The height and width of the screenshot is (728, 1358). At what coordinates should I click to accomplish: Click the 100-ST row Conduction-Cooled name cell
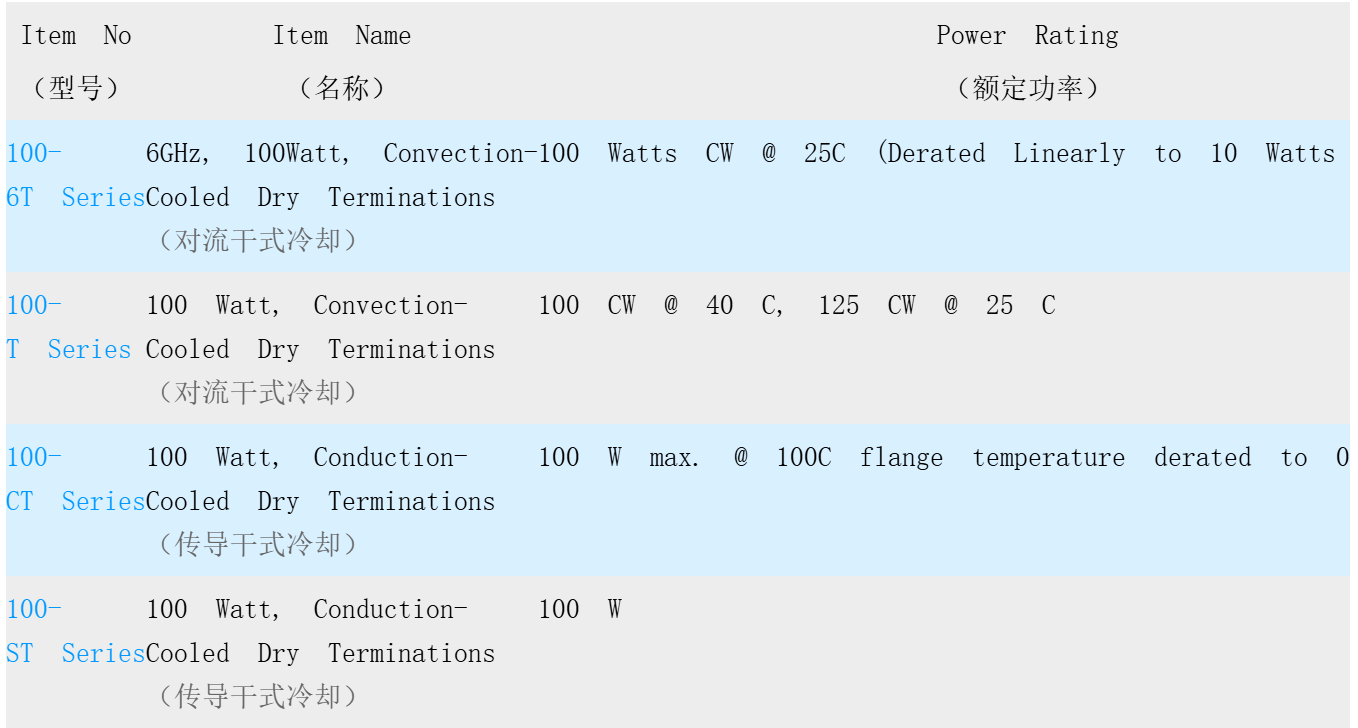(x=320, y=631)
